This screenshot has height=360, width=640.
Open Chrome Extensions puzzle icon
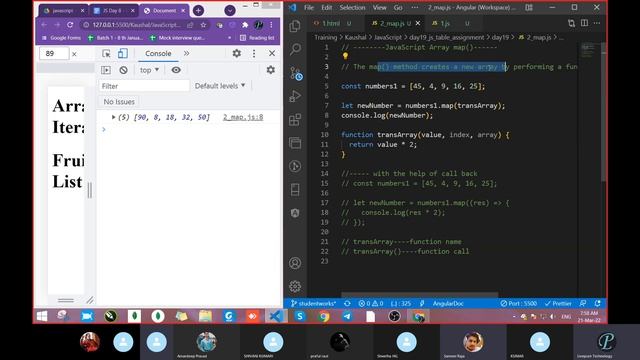click(x=245, y=25)
